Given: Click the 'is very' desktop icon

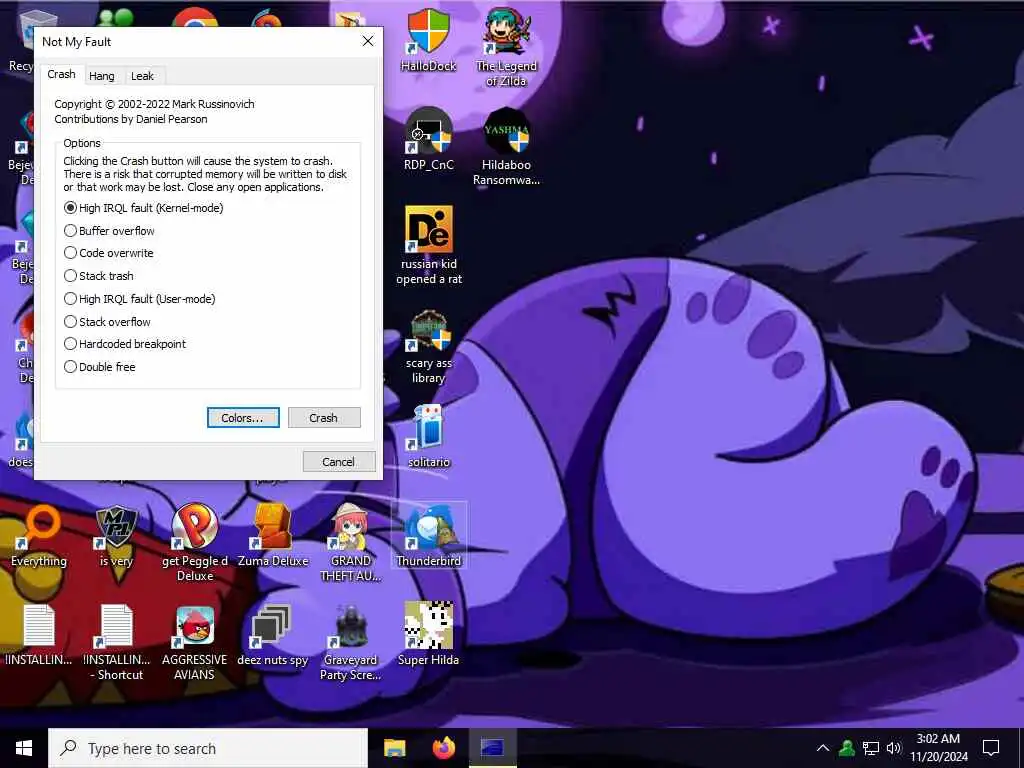Looking at the screenshot, I should [116, 535].
